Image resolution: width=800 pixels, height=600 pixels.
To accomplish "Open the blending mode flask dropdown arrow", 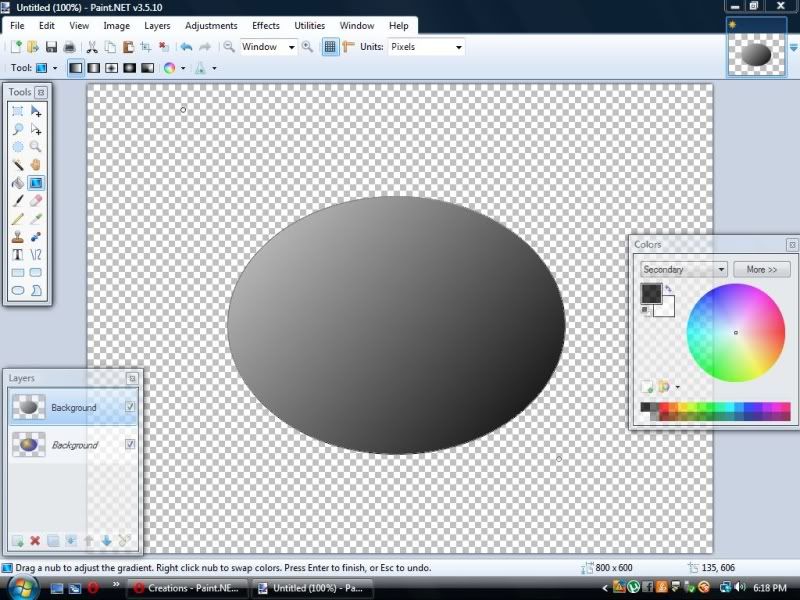I will [214, 68].
